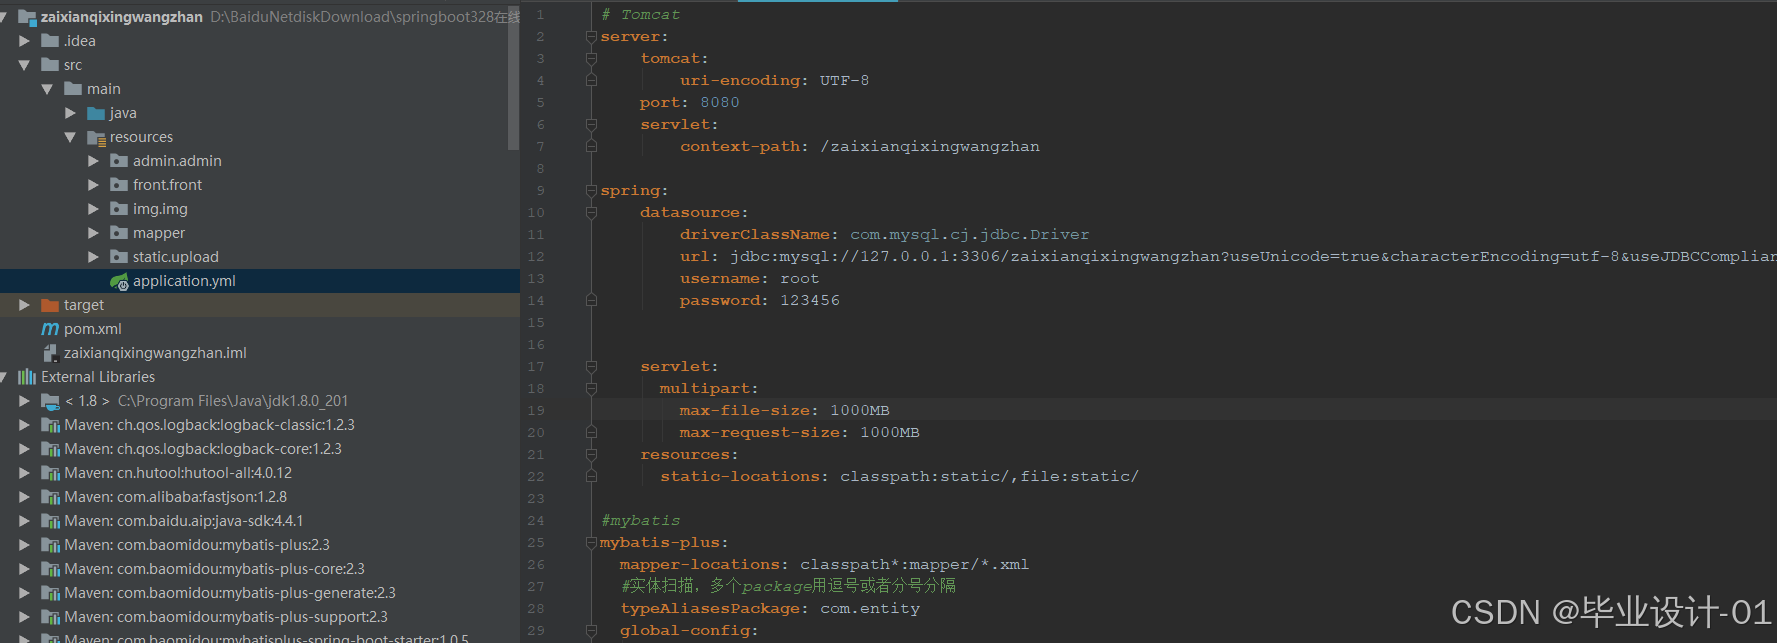Click the username value root
The image size is (1777, 643).
coord(800,279)
